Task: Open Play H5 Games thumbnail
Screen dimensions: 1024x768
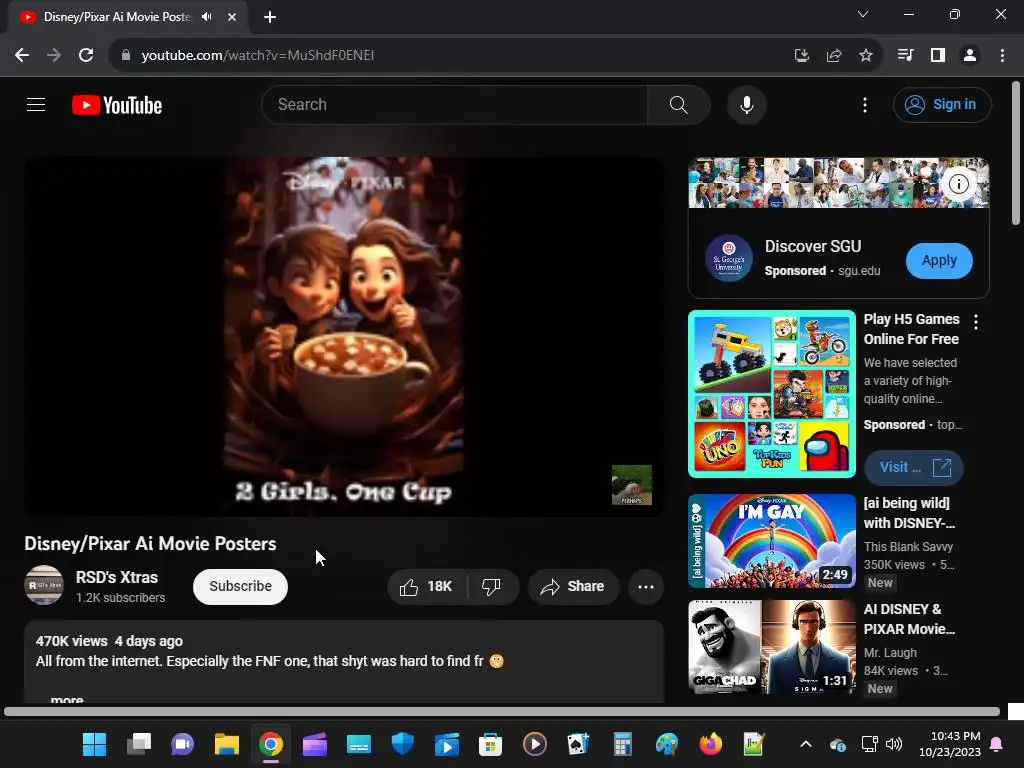Action: [772, 394]
